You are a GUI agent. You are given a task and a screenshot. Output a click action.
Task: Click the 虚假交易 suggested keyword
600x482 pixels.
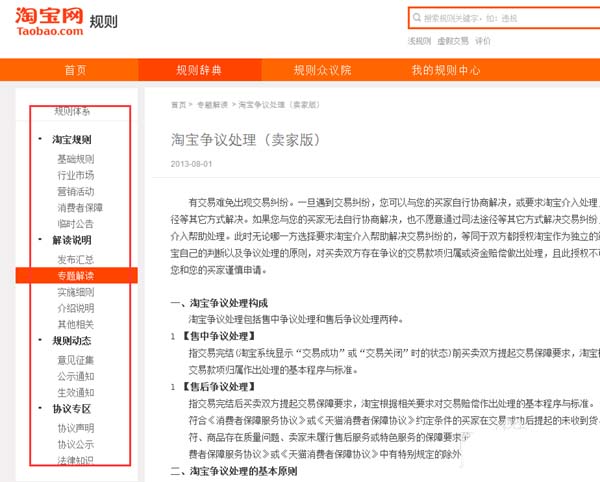tap(453, 41)
